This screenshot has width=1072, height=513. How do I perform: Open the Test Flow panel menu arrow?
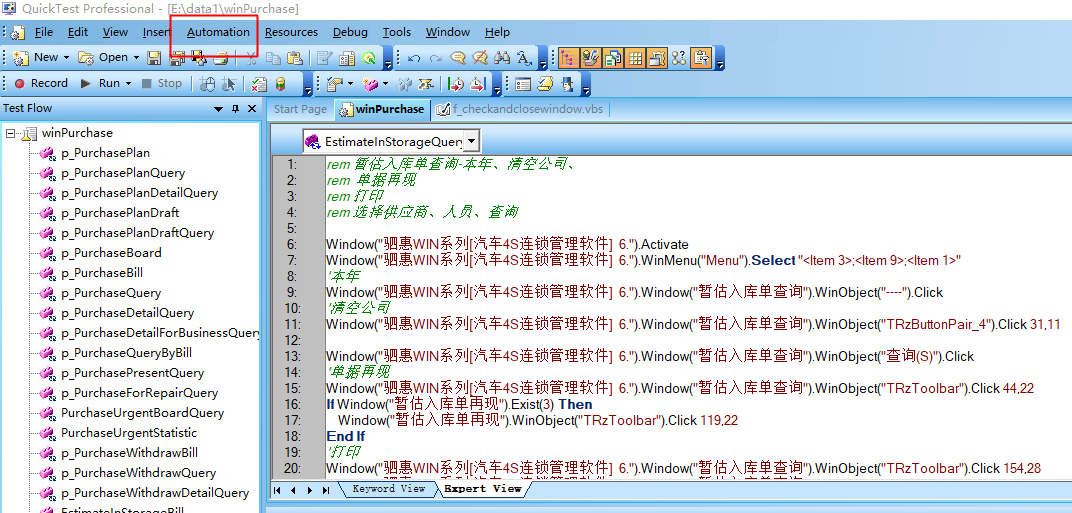pyautogui.click(x=219, y=109)
